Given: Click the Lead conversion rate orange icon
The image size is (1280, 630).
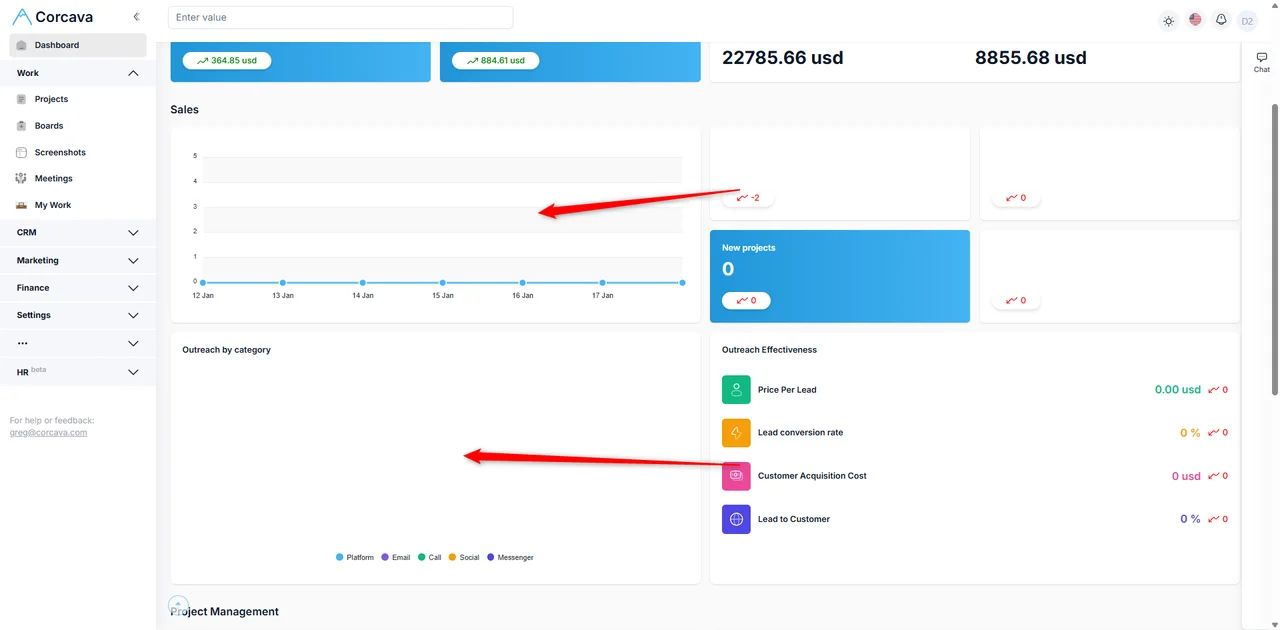Looking at the screenshot, I should pos(736,433).
